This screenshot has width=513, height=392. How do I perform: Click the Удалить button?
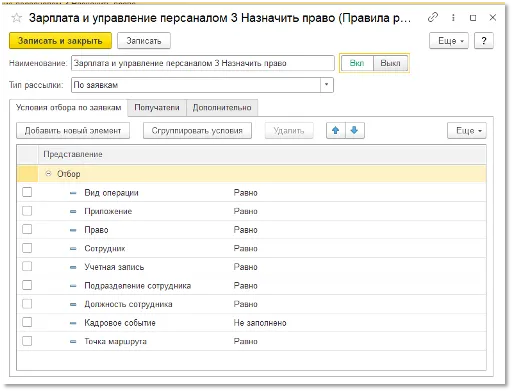click(289, 131)
